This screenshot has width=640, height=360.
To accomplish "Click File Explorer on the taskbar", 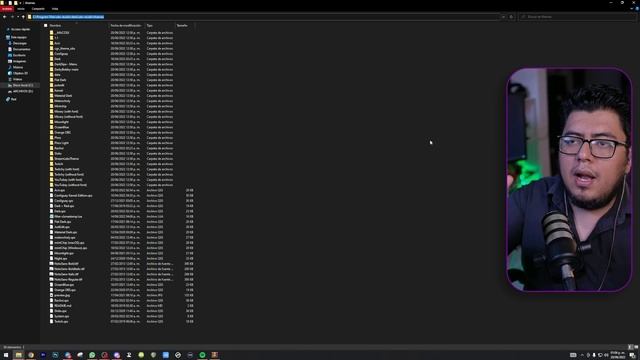I will pyautogui.click(x=18, y=355).
